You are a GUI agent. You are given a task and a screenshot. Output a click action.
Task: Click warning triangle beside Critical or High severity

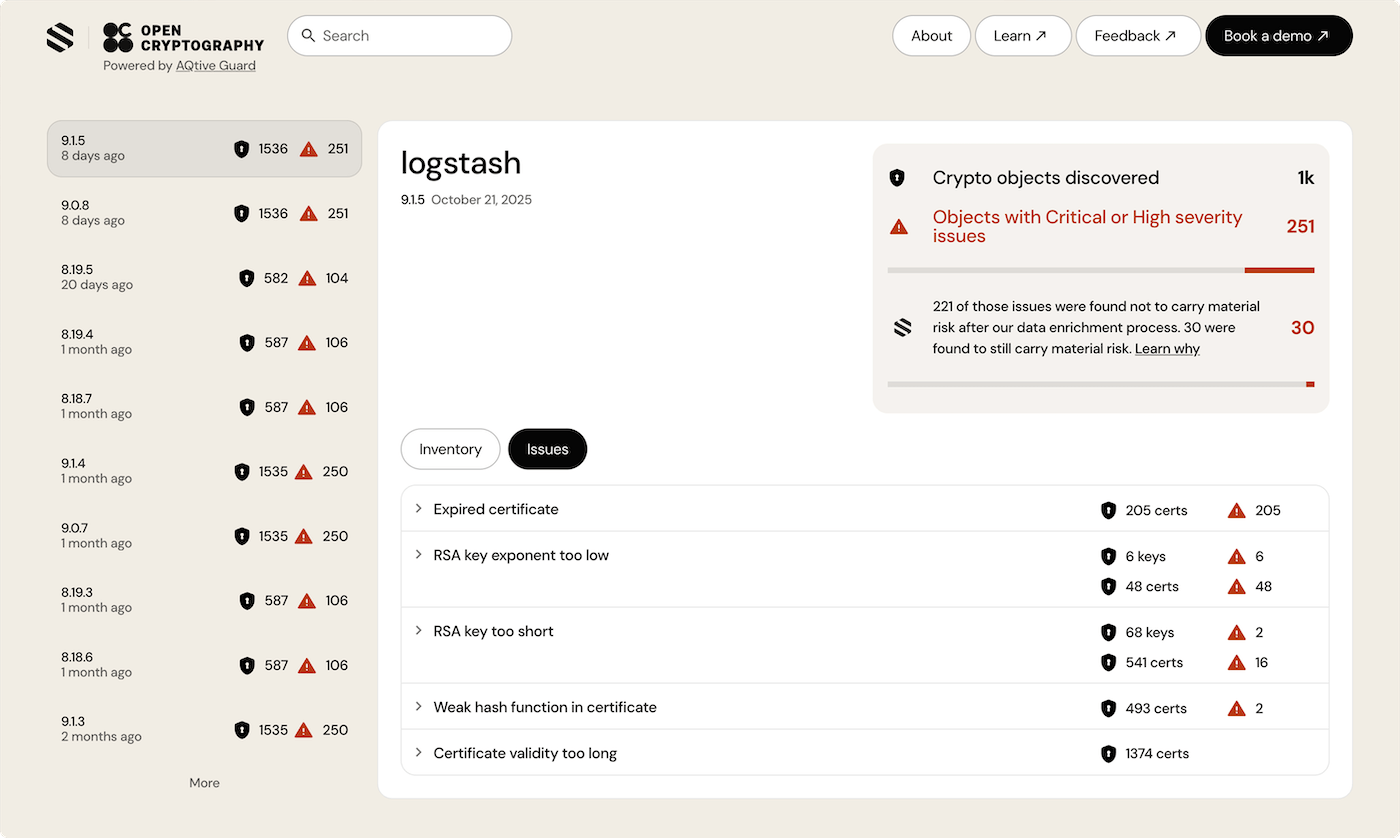click(x=898, y=227)
